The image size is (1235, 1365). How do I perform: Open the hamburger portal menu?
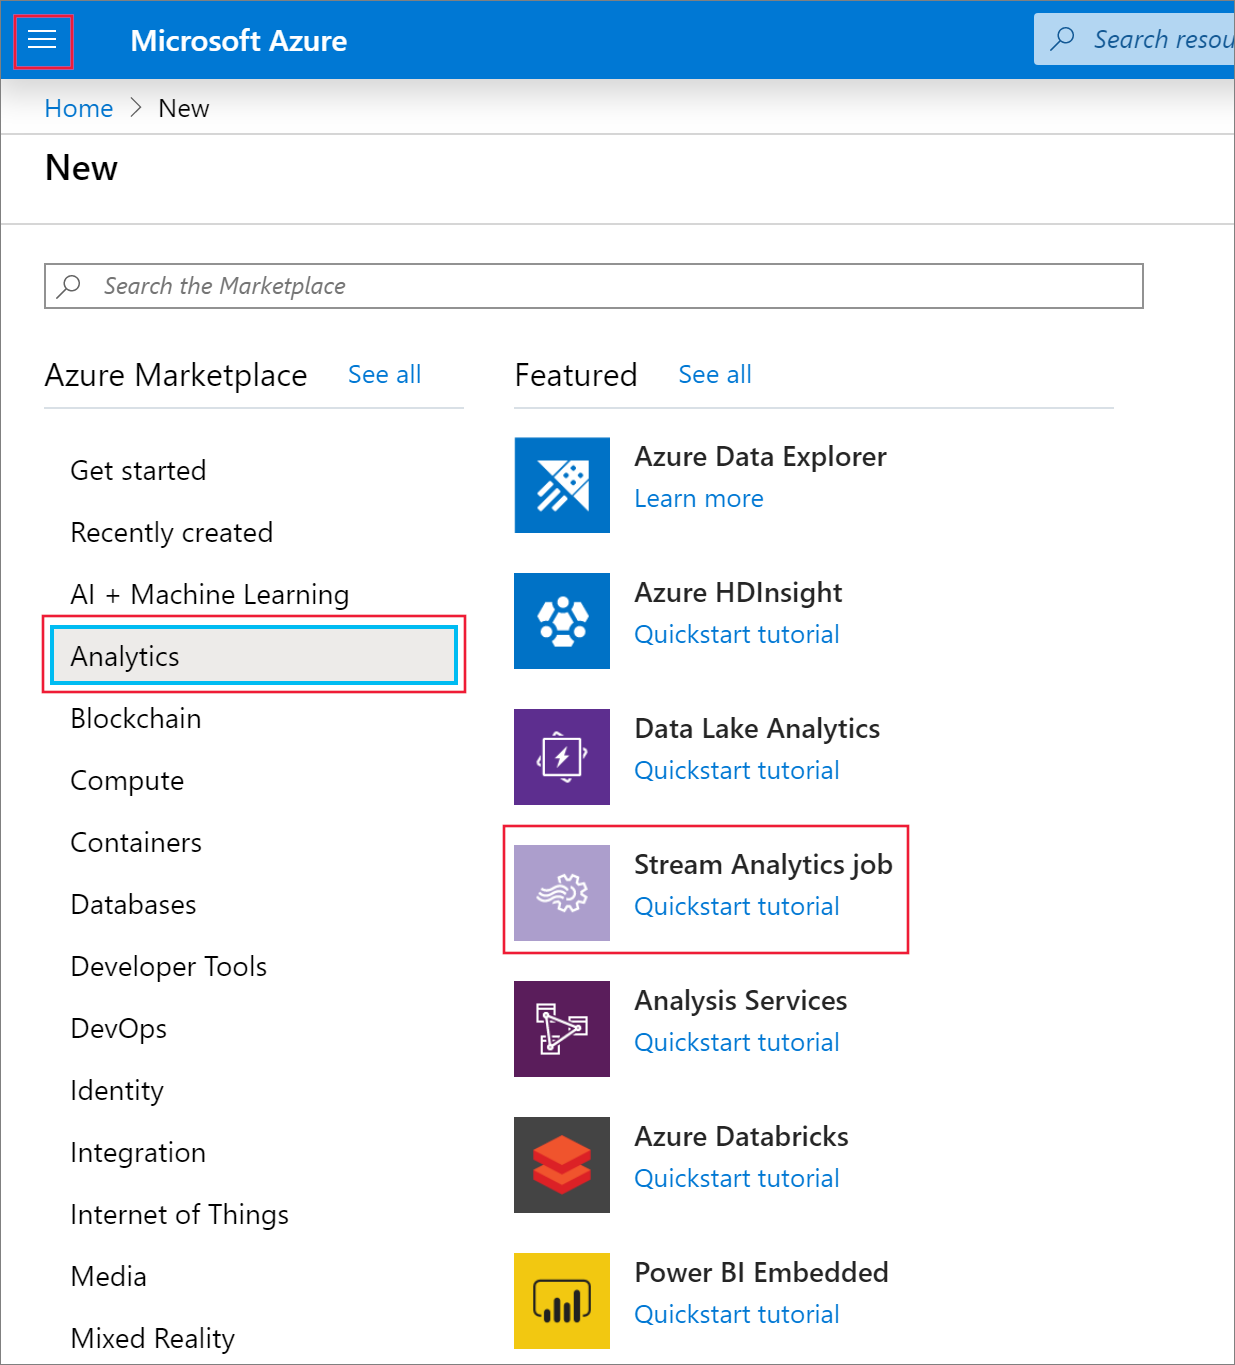[x=42, y=40]
